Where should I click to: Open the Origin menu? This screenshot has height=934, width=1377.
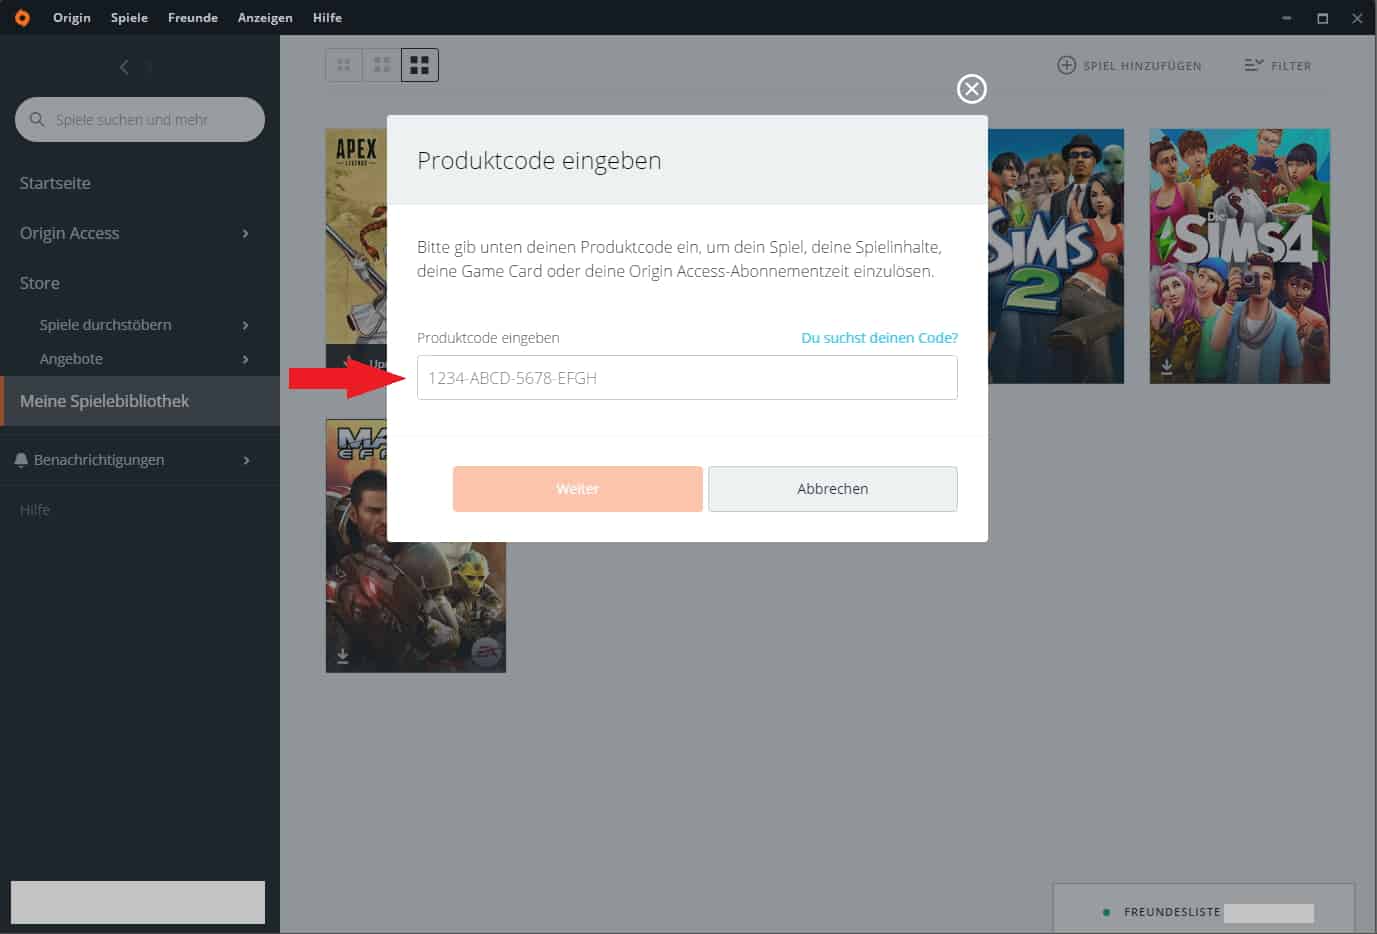click(72, 18)
